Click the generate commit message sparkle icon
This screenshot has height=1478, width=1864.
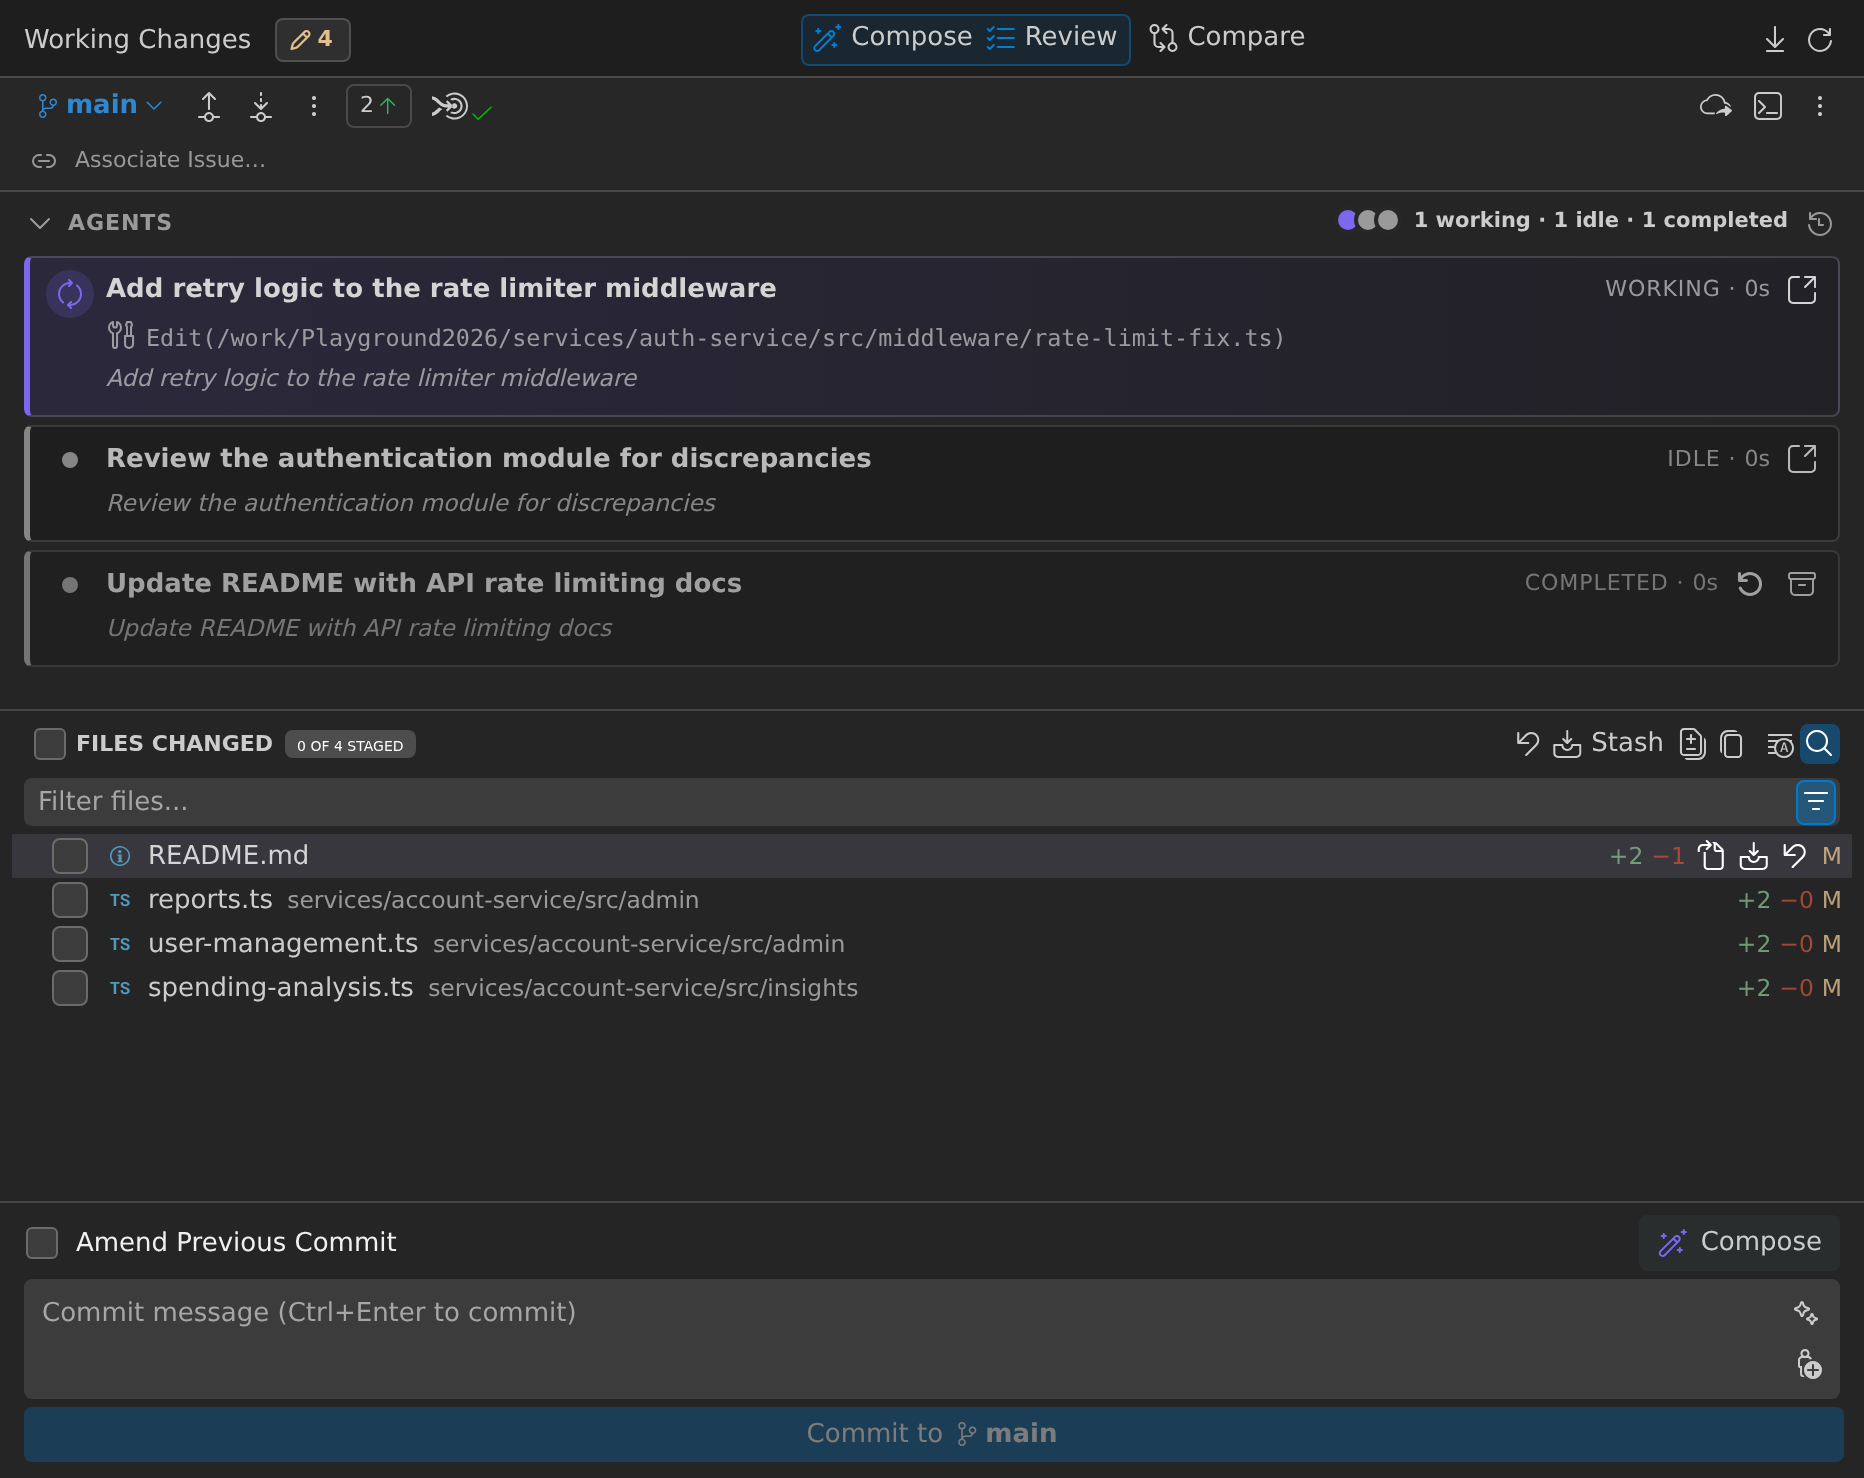tap(1806, 1313)
